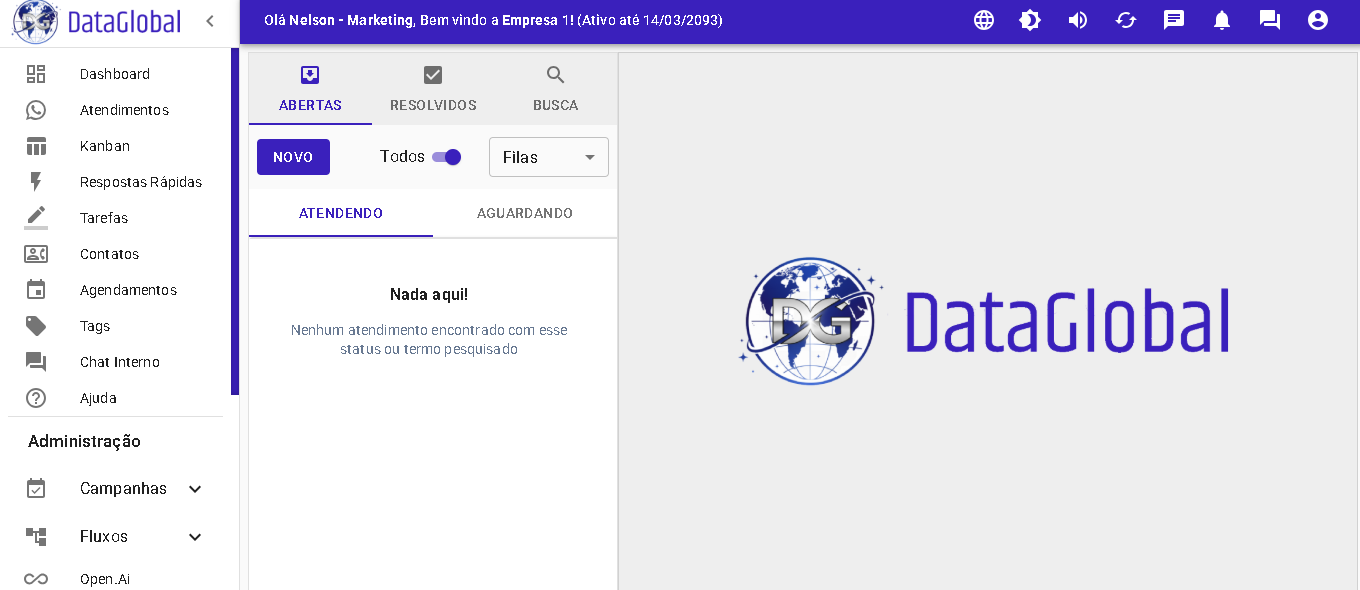Switch to the Aguardando tab
Image resolution: width=1360 pixels, height=590 pixels.
[525, 213]
